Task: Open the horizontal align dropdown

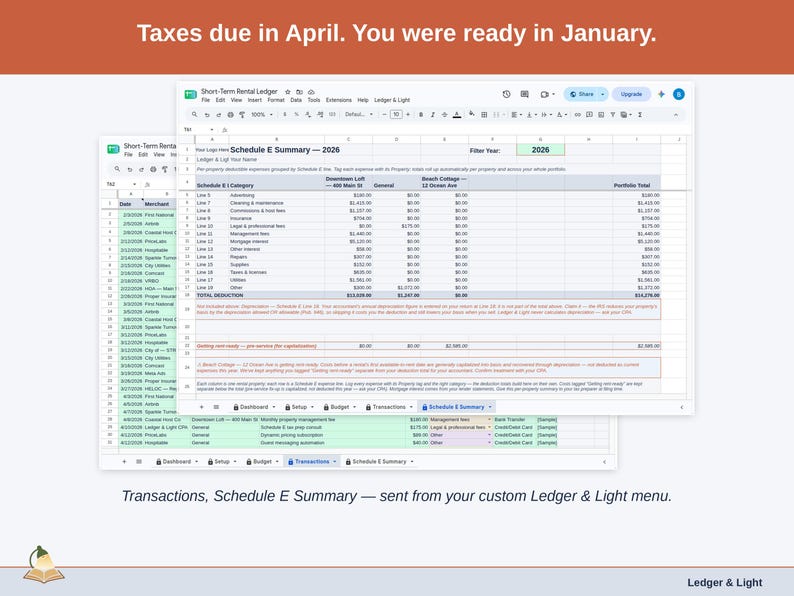Action: pos(515,115)
